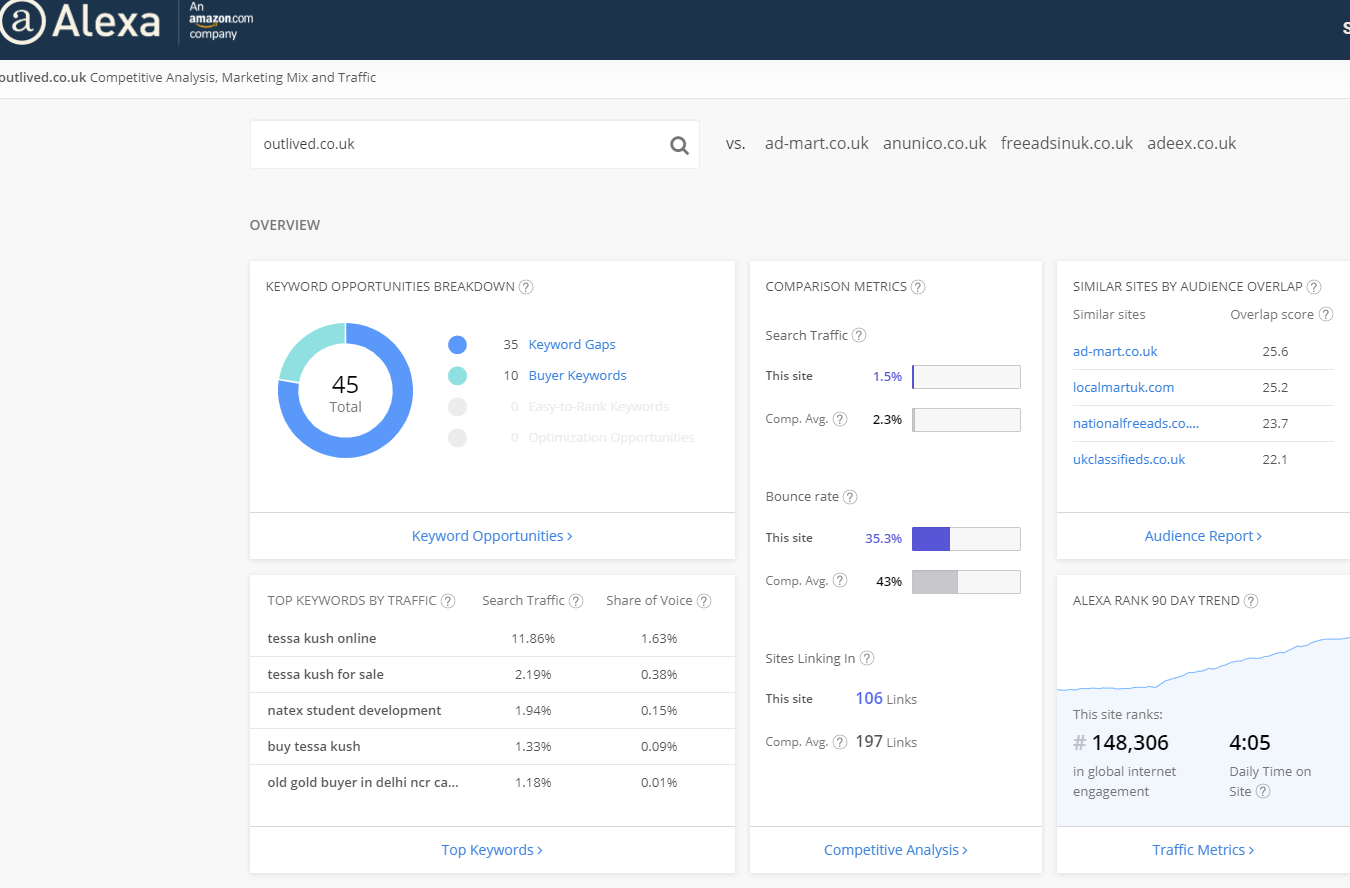Compare against competitor anunico.co.uk
The height and width of the screenshot is (888, 1350).
coord(934,144)
